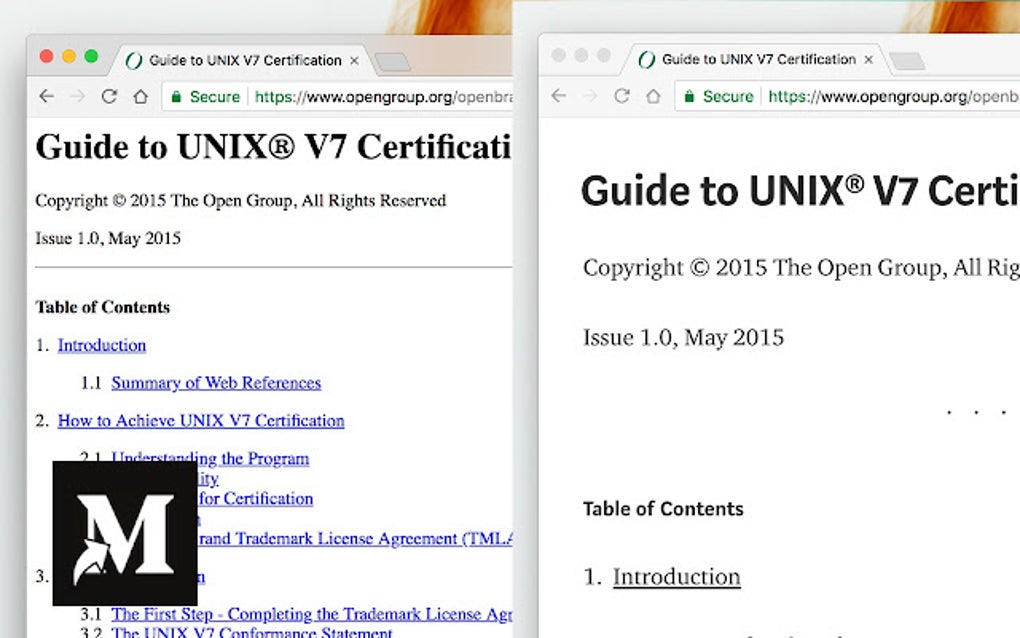Viewport: 1020px width, 638px height.
Task: Click the green zoom button of the left window
Action: pyautogui.click(x=91, y=57)
